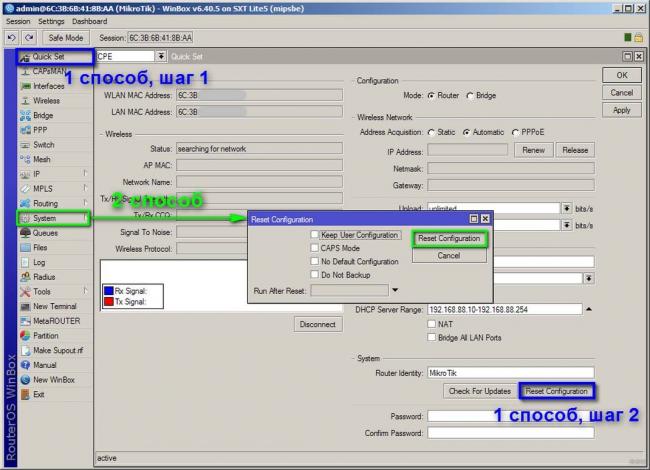Viewport: 650px width, 470px height.
Task: Click the IP menu icon in sidebar
Action: [x=26, y=174]
